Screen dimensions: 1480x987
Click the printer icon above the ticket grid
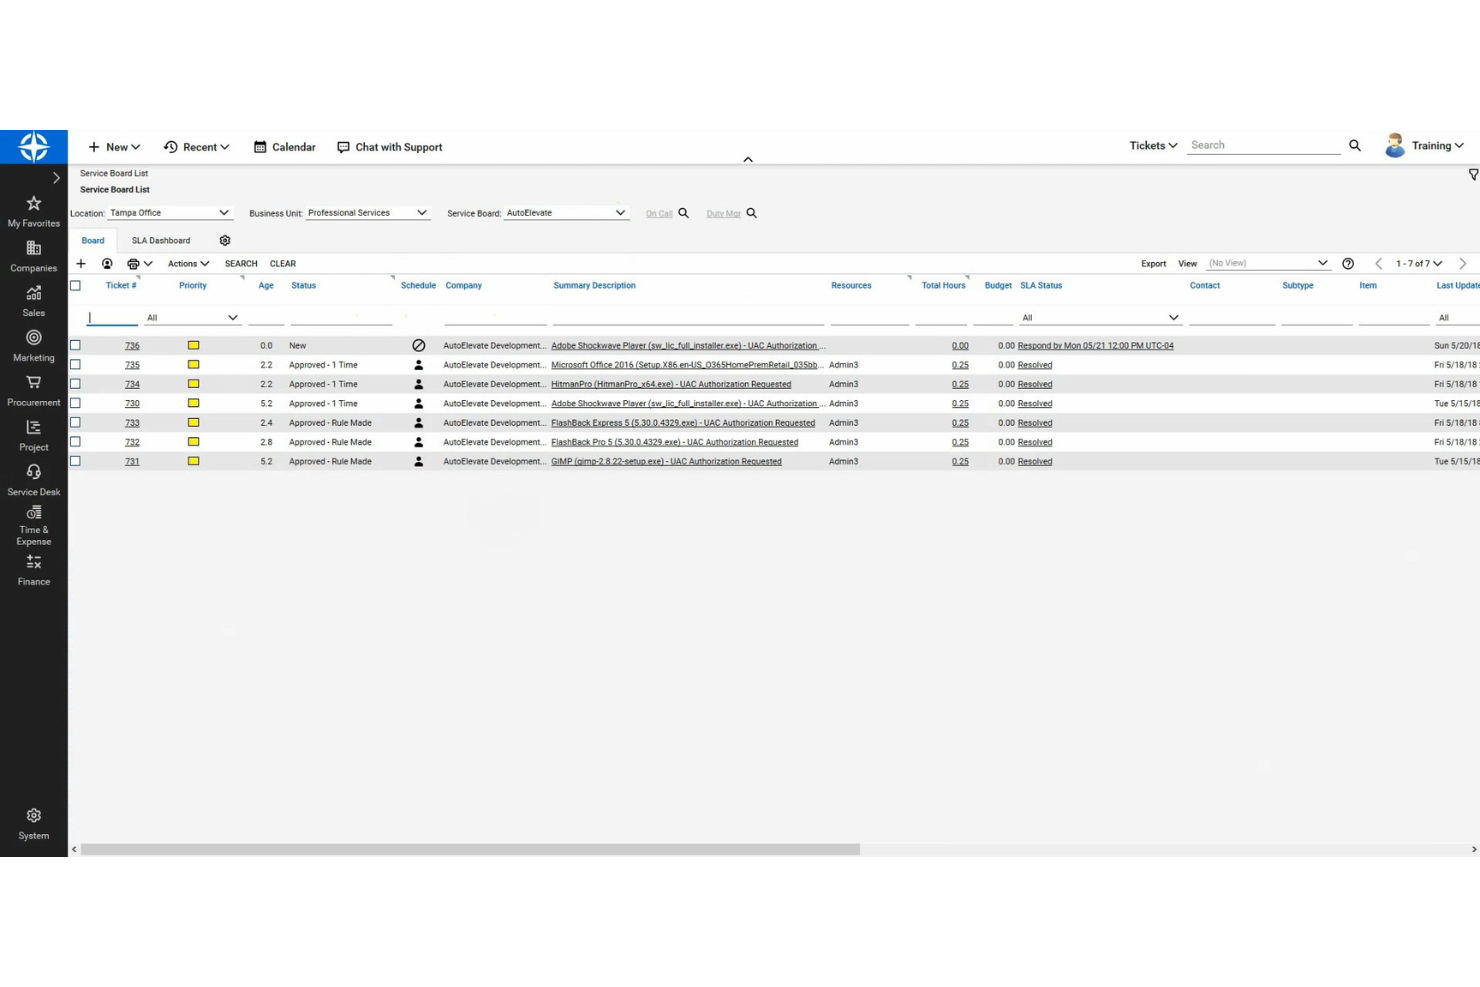click(x=134, y=263)
